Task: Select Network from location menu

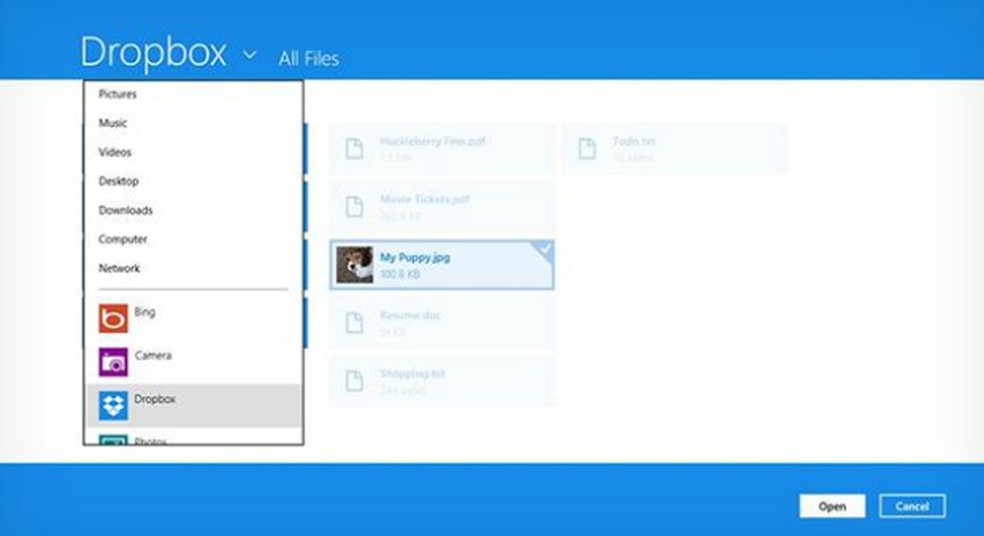Action: pyautogui.click(x=119, y=268)
